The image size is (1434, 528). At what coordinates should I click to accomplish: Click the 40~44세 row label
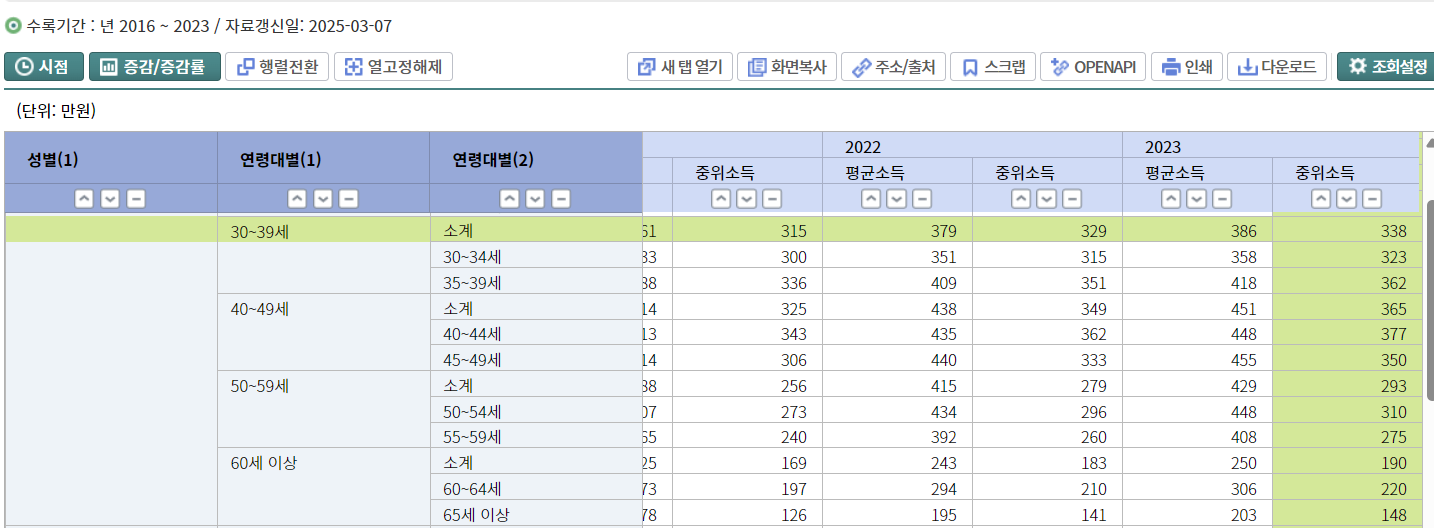click(x=472, y=334)
